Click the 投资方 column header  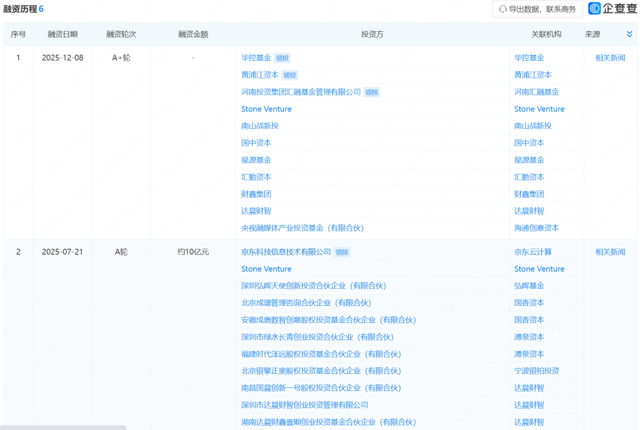pyautogui.click(x=372, y=34)
